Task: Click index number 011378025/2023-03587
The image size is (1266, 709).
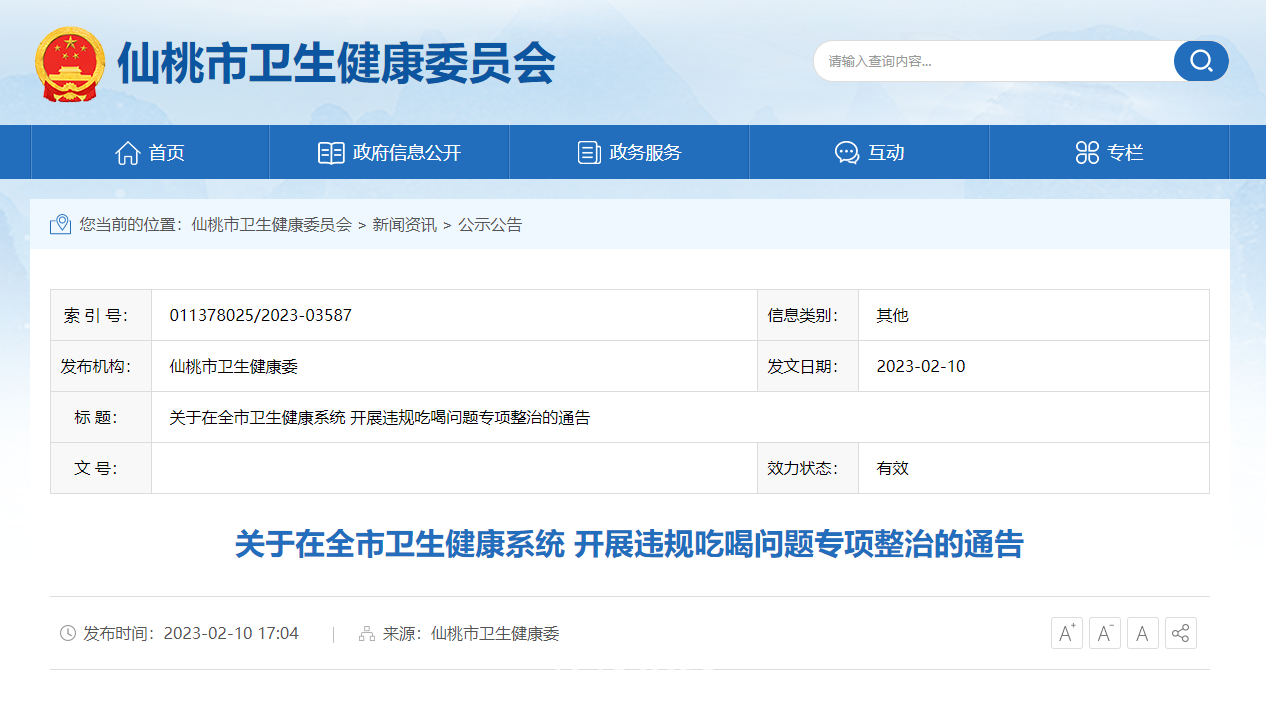Action: [261, 315]
